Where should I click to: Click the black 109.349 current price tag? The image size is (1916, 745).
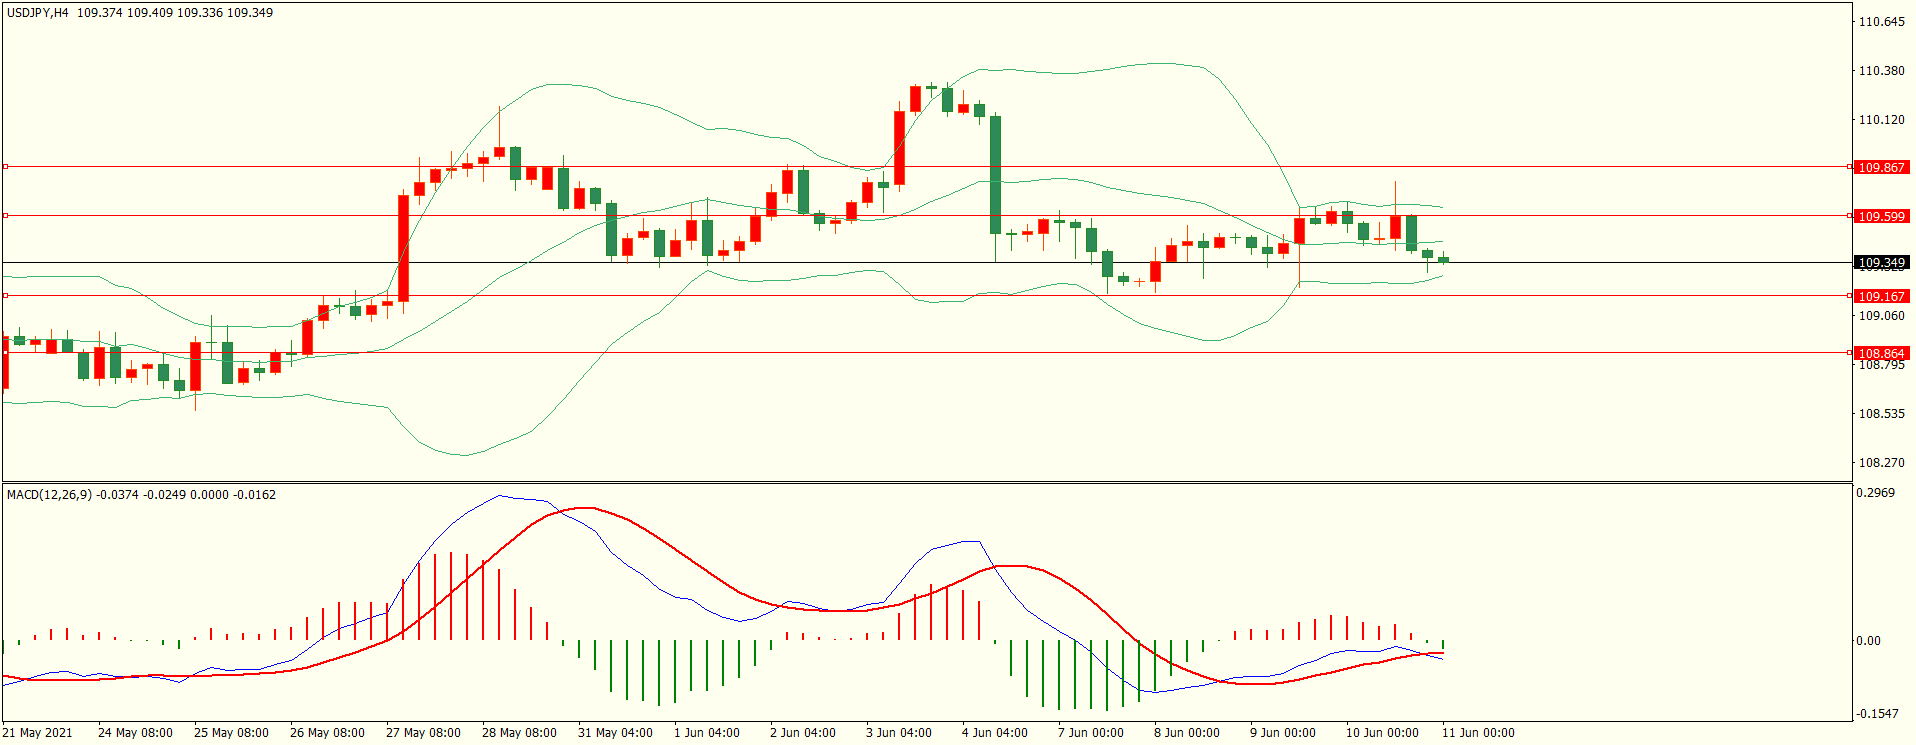tap(1881, 263)
